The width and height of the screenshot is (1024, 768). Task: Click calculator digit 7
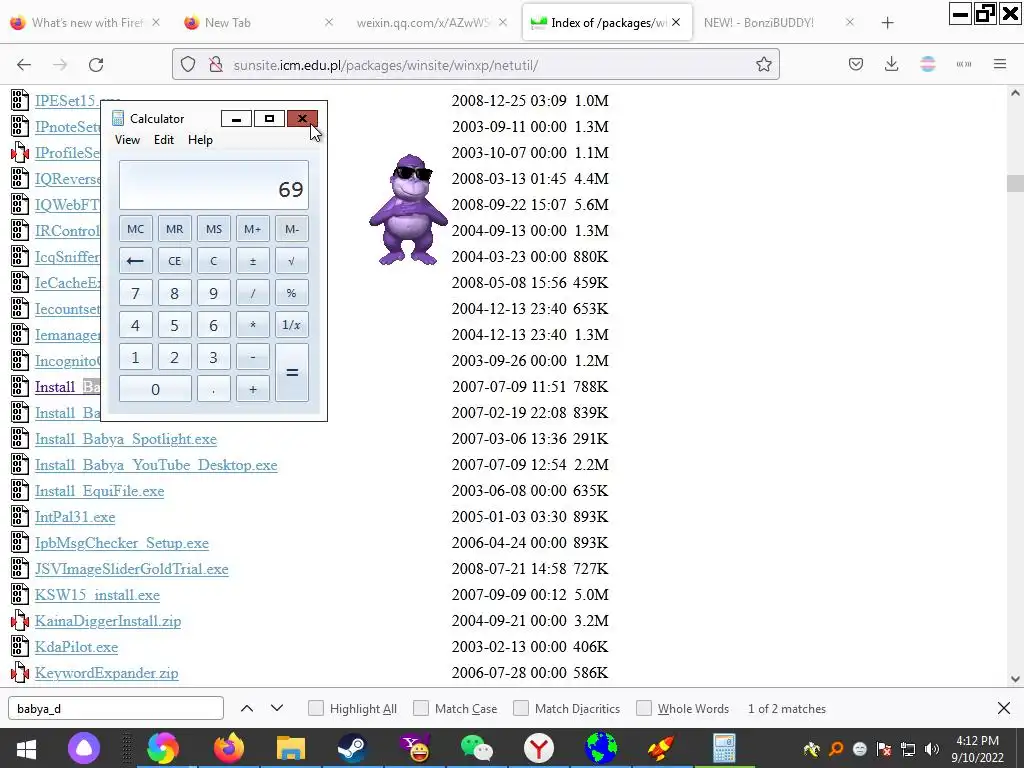click(136, 293)
